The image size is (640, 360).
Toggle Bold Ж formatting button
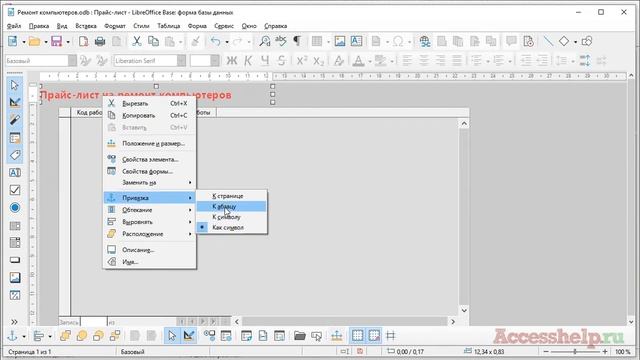click(231, 61)
